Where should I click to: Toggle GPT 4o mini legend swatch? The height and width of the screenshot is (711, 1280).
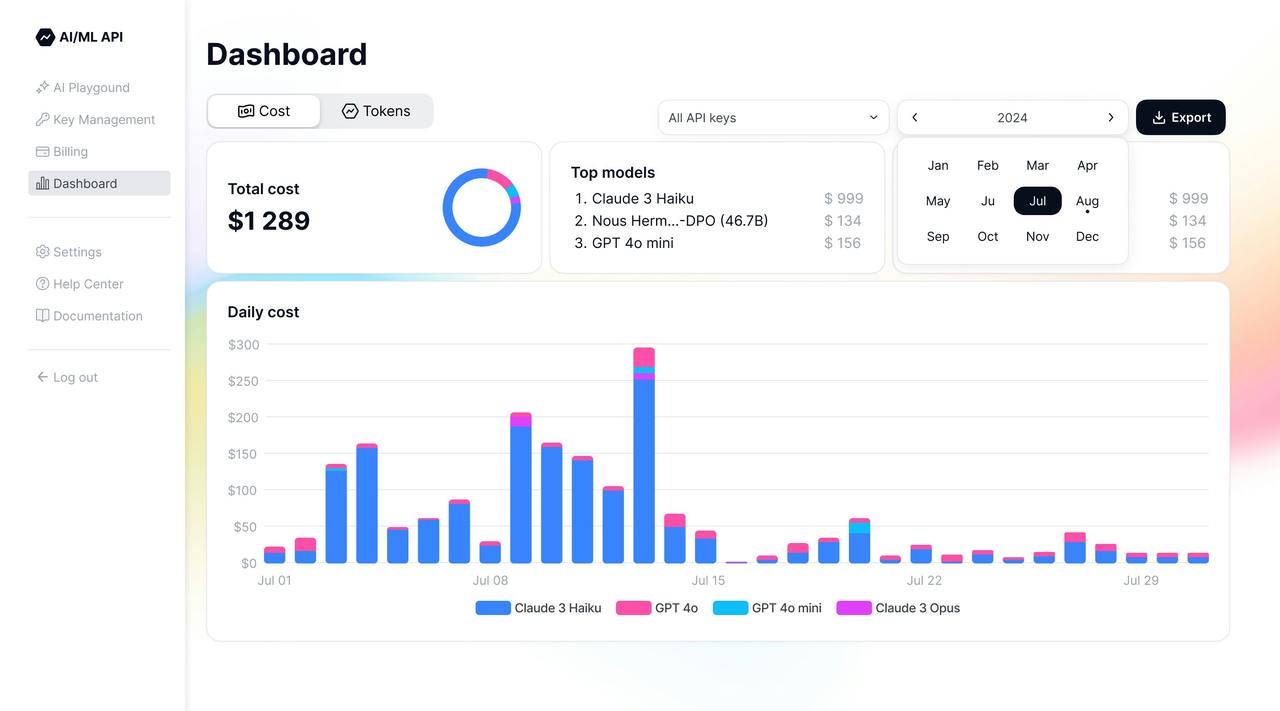click(730, 608)
